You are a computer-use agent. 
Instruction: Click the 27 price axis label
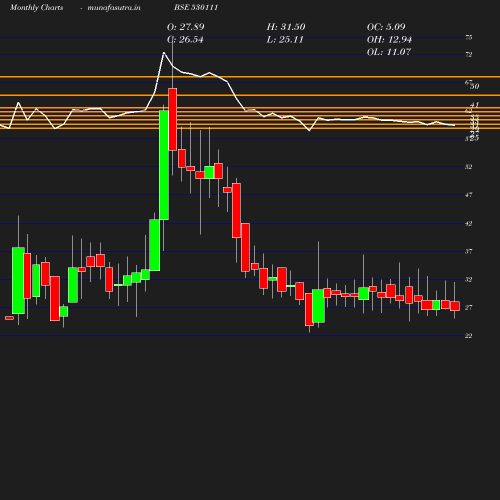pos(469,307)
